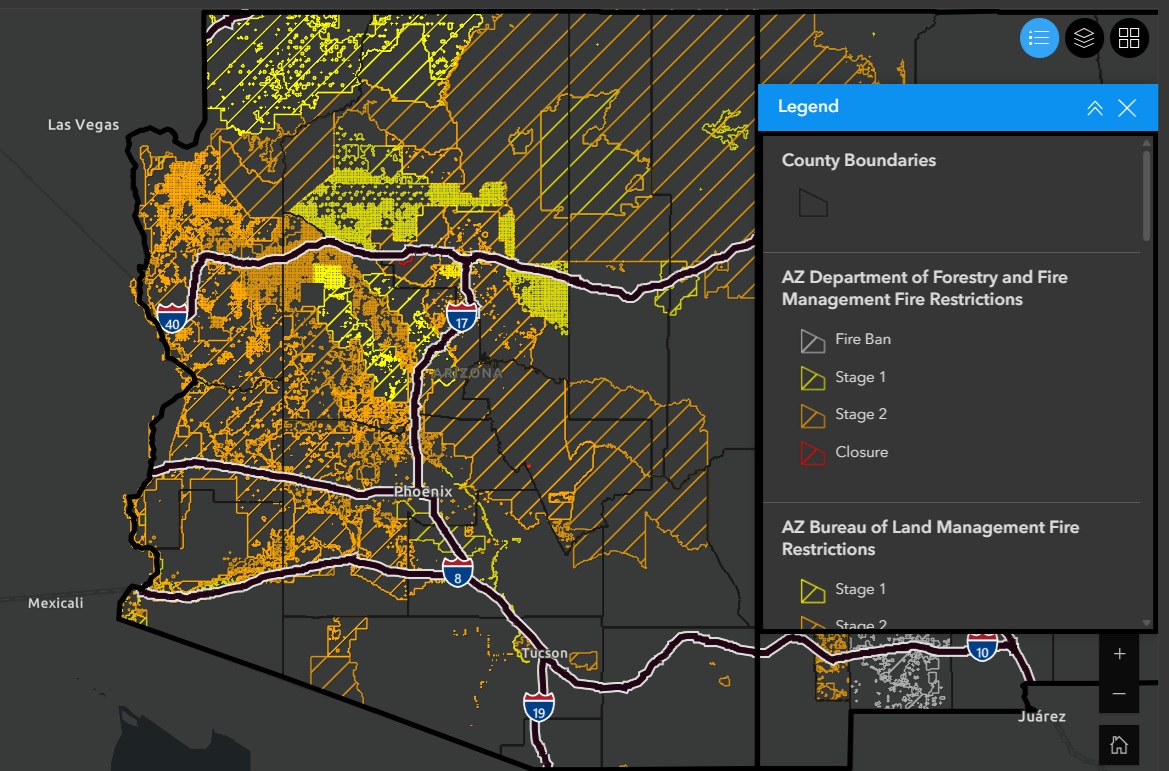Click the Forestry Stage 2 orange swatch
This screenshot has width=1169, height=771.
(x=813, y=416)
